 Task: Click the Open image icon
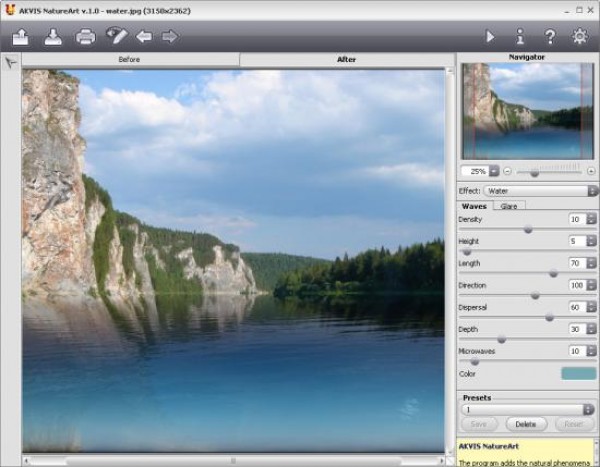21,37
